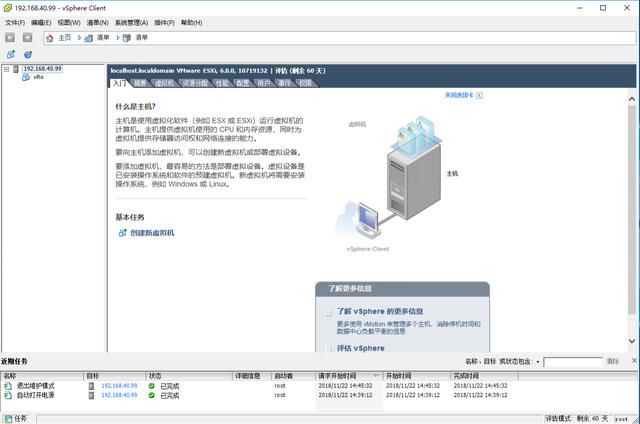Image resolution: width=640 pixels, height=424 pixels.
Task: Click the first 清单 inventory icon in the breadcrumb
Action: (88, 38)
